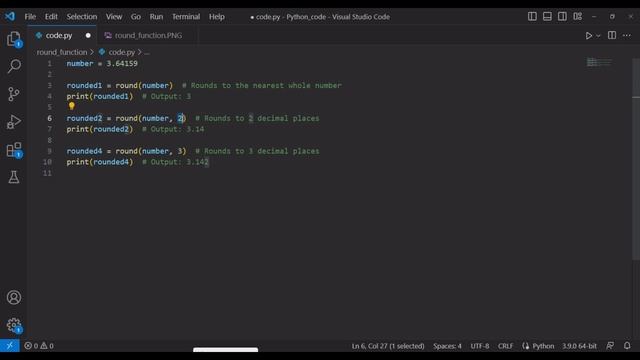Open the Extensions view
This screenshot has height=360, width=640.
[14, 150]
